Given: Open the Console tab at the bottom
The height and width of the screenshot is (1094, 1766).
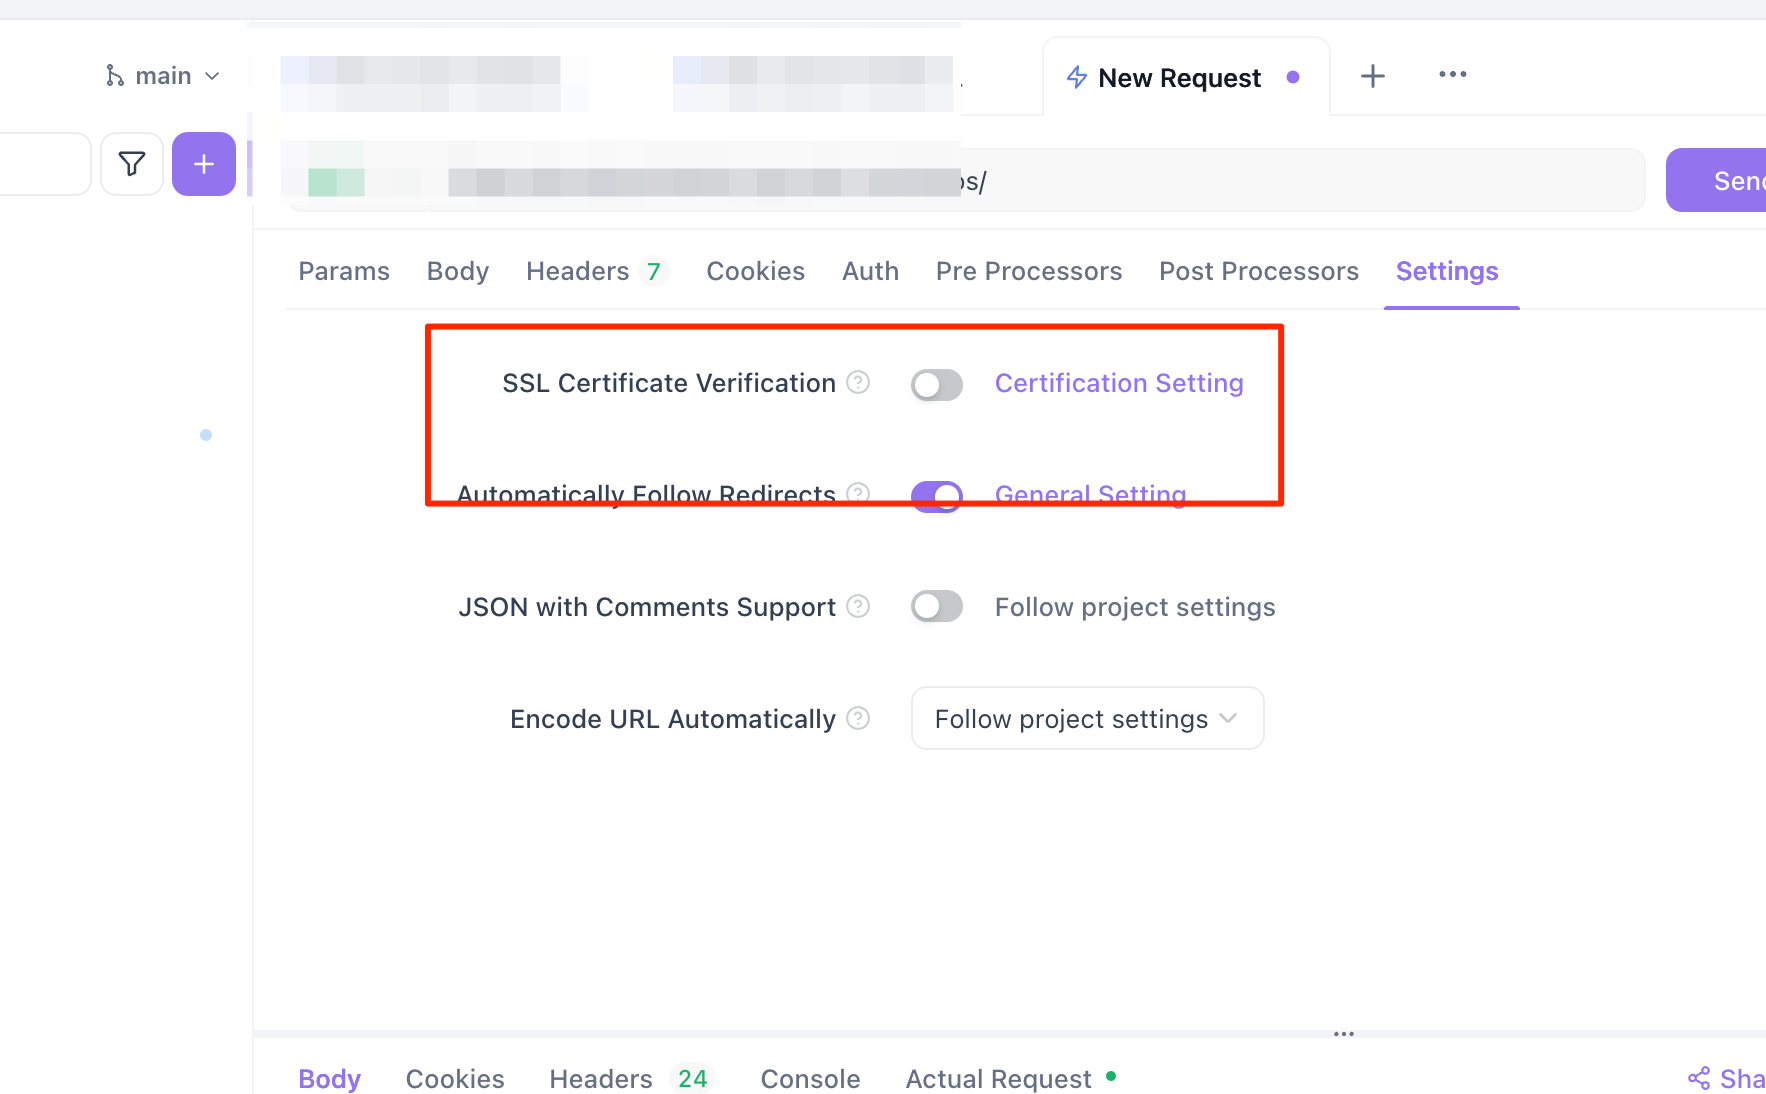Looking at the screenshot, I should [810, 1078].
